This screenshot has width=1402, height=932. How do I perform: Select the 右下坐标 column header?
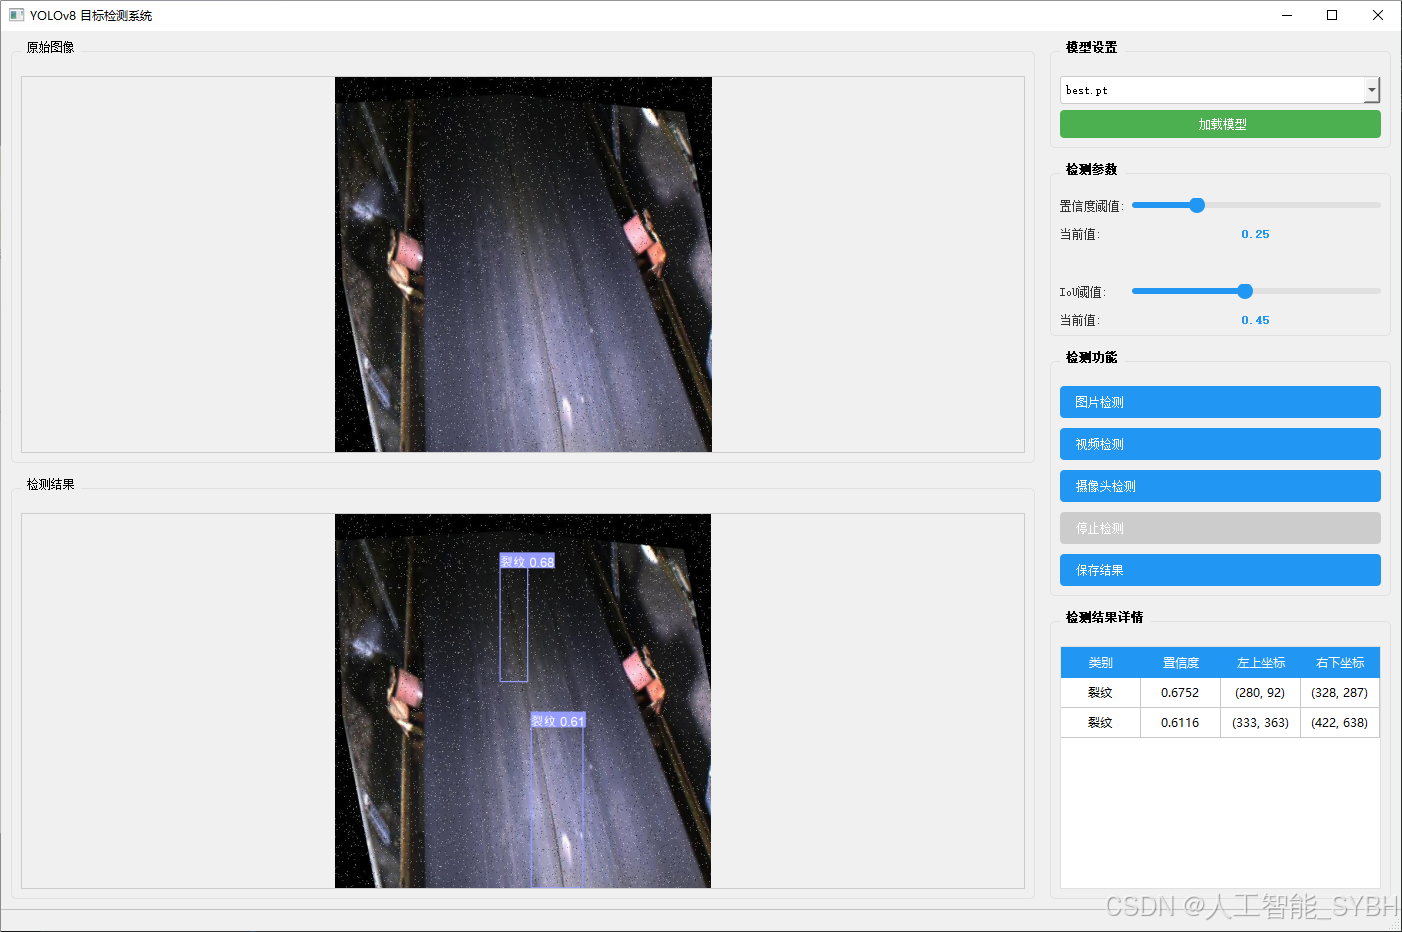coord(1340,663)
